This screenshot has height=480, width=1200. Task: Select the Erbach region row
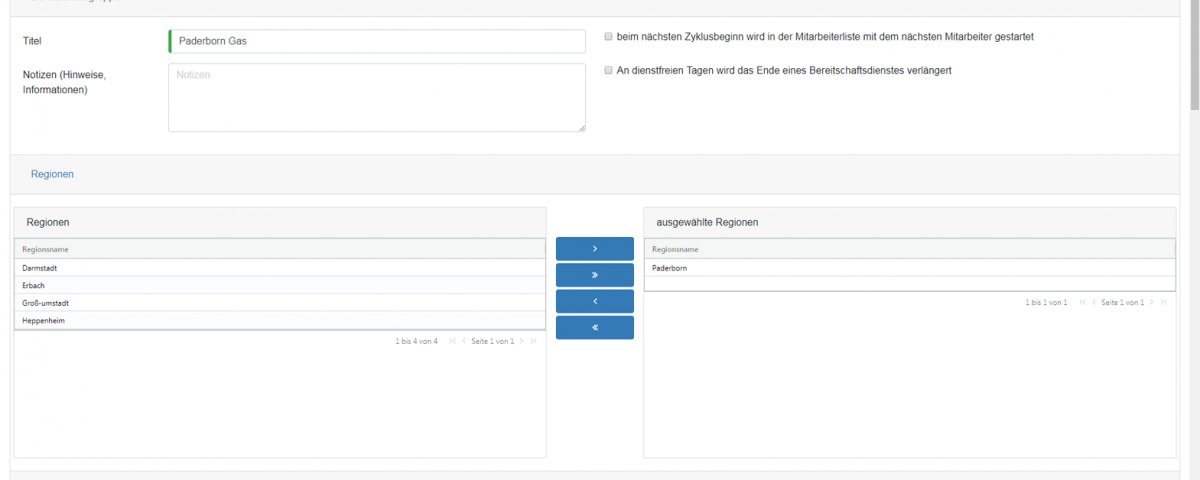point(280,285)
